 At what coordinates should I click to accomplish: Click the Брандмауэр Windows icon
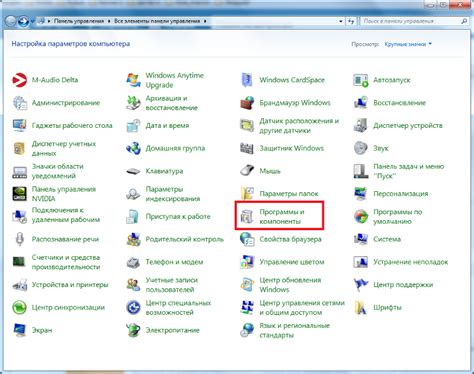pos(247,103)
